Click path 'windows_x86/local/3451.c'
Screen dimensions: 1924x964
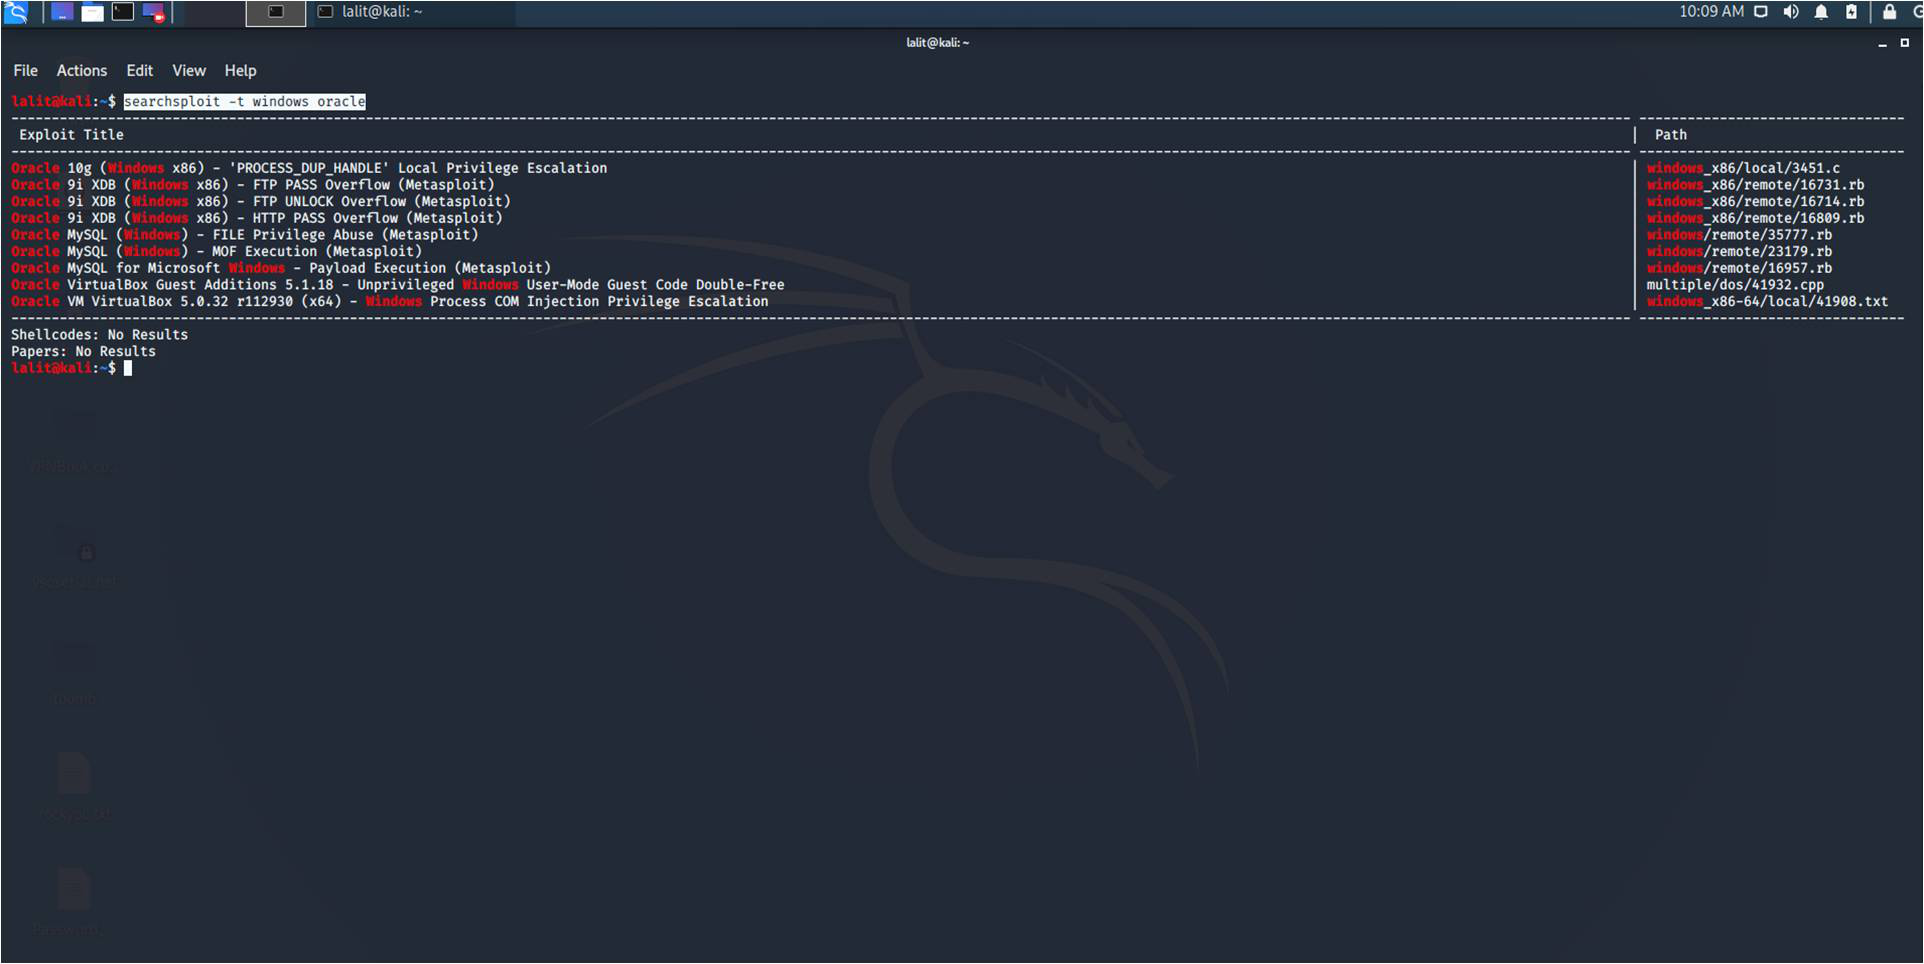tap(1743, 168)
